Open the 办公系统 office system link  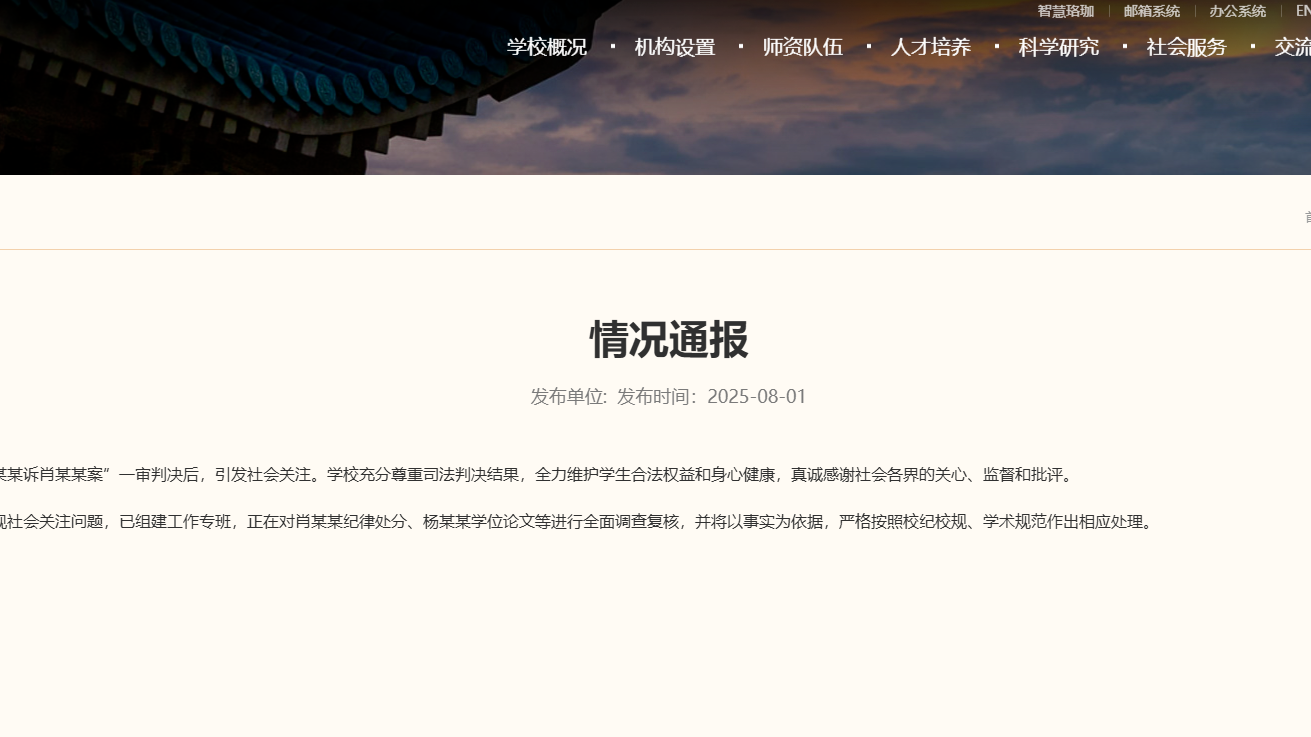(x=1237, y=11)
